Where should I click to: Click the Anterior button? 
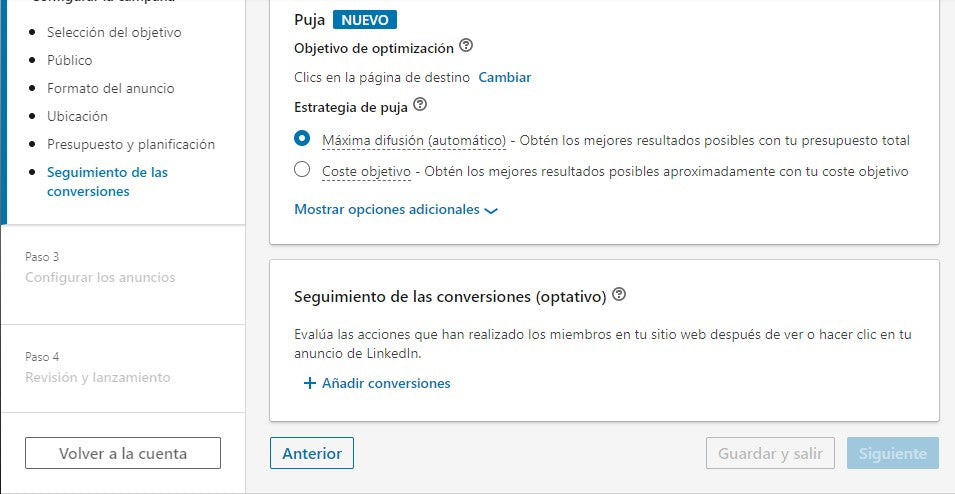click(312, 453)
